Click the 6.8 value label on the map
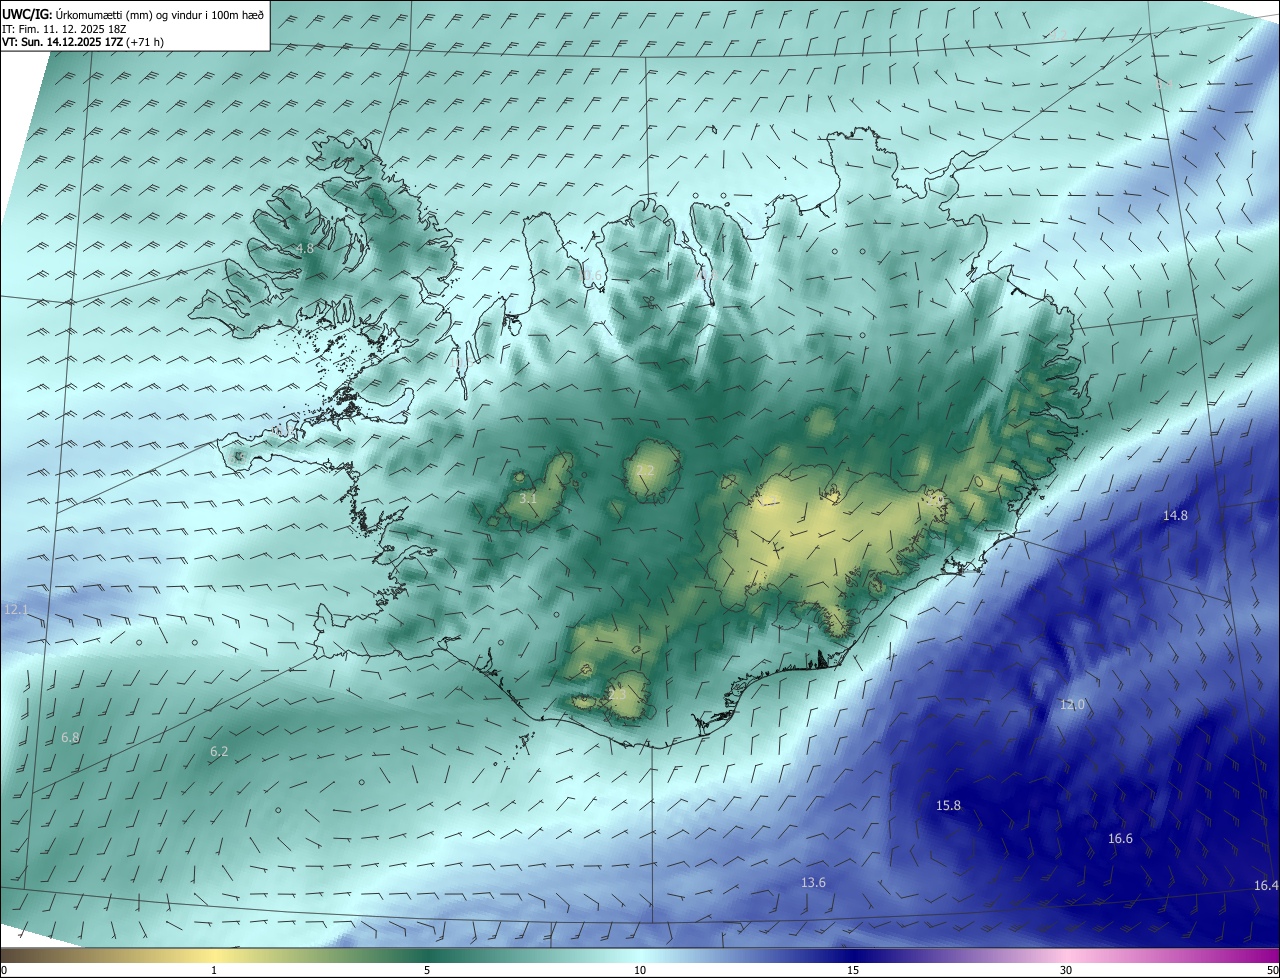 [70, 737]
